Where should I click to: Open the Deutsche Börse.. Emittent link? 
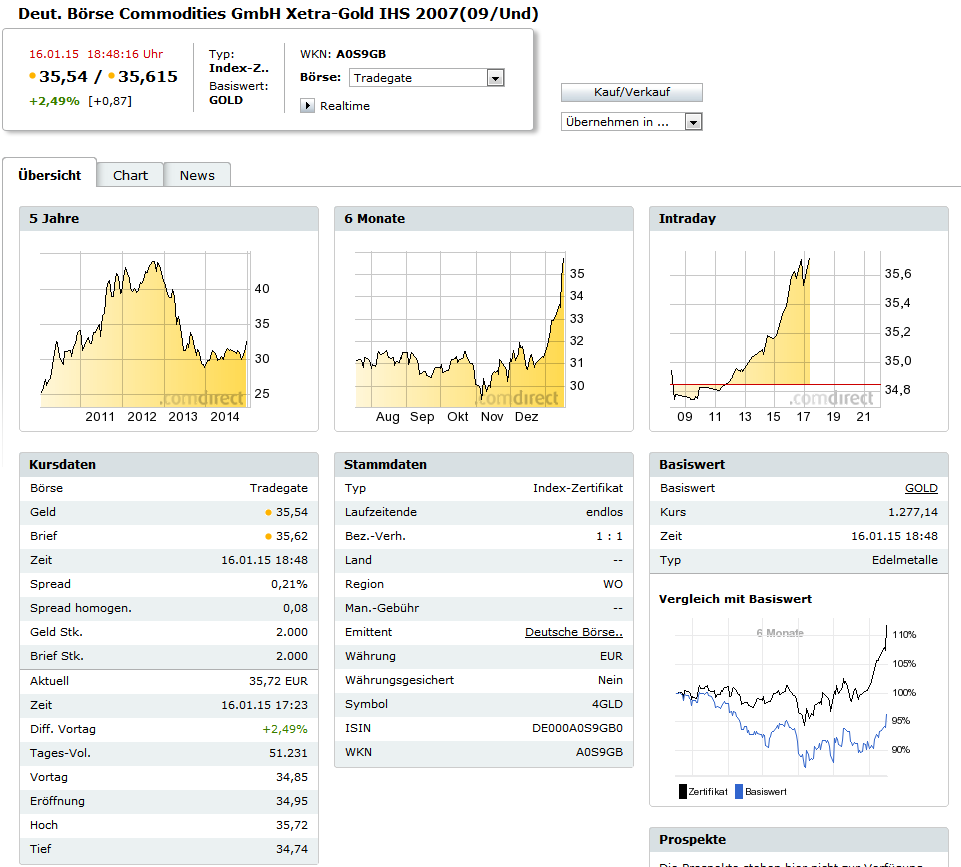573,633
